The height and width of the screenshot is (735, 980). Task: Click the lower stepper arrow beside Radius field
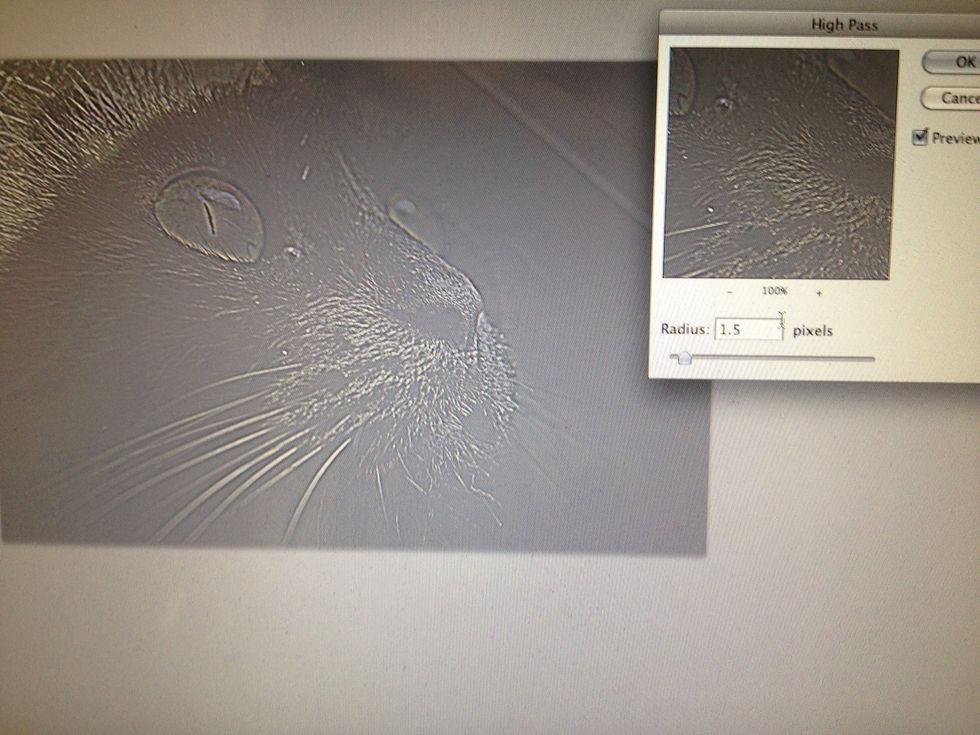[x=781, y=334]
